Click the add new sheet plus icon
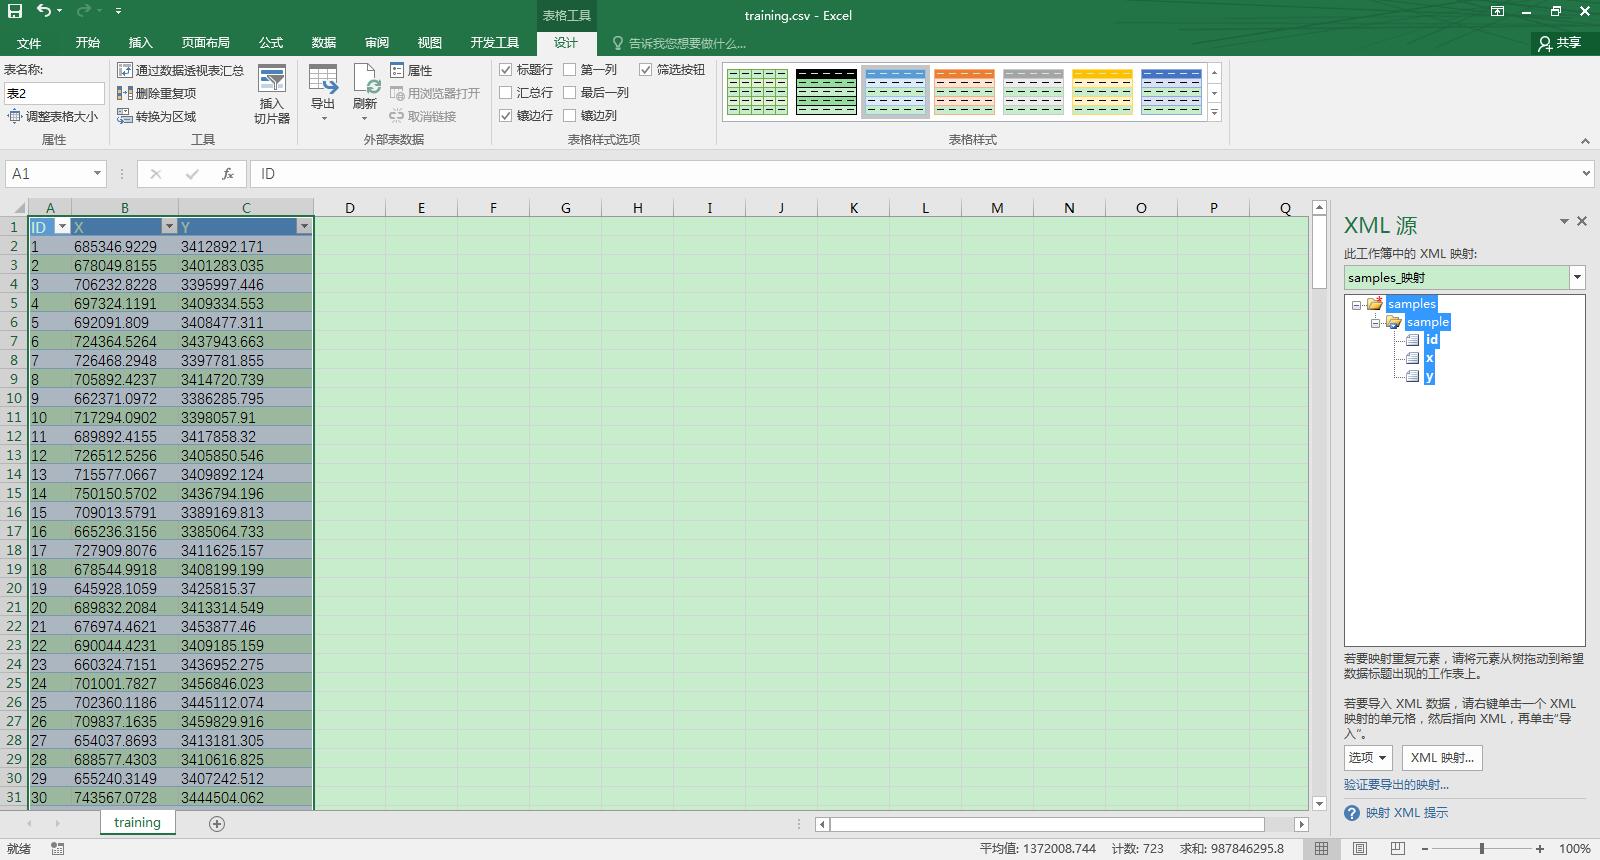This screenshot has width=1600, height=860. (217, 823)
